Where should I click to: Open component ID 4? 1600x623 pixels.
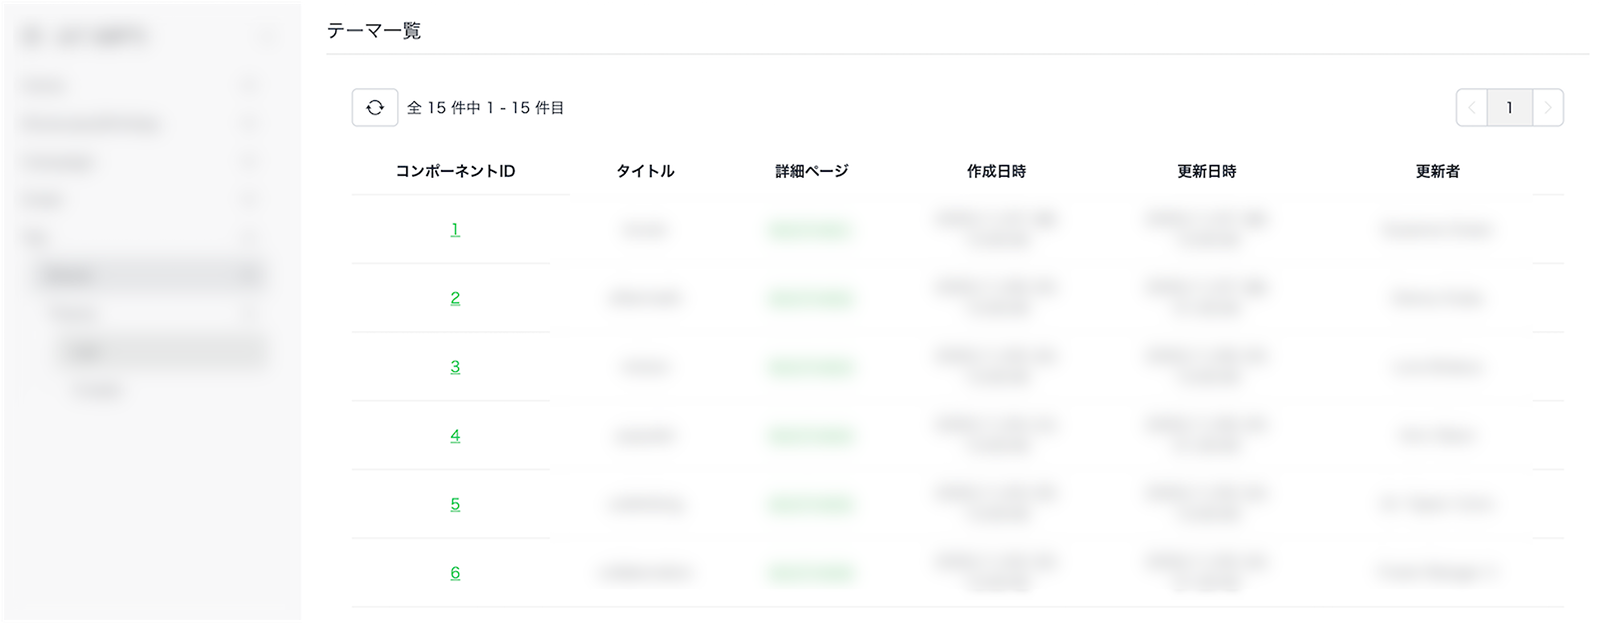tap(455, 436)
